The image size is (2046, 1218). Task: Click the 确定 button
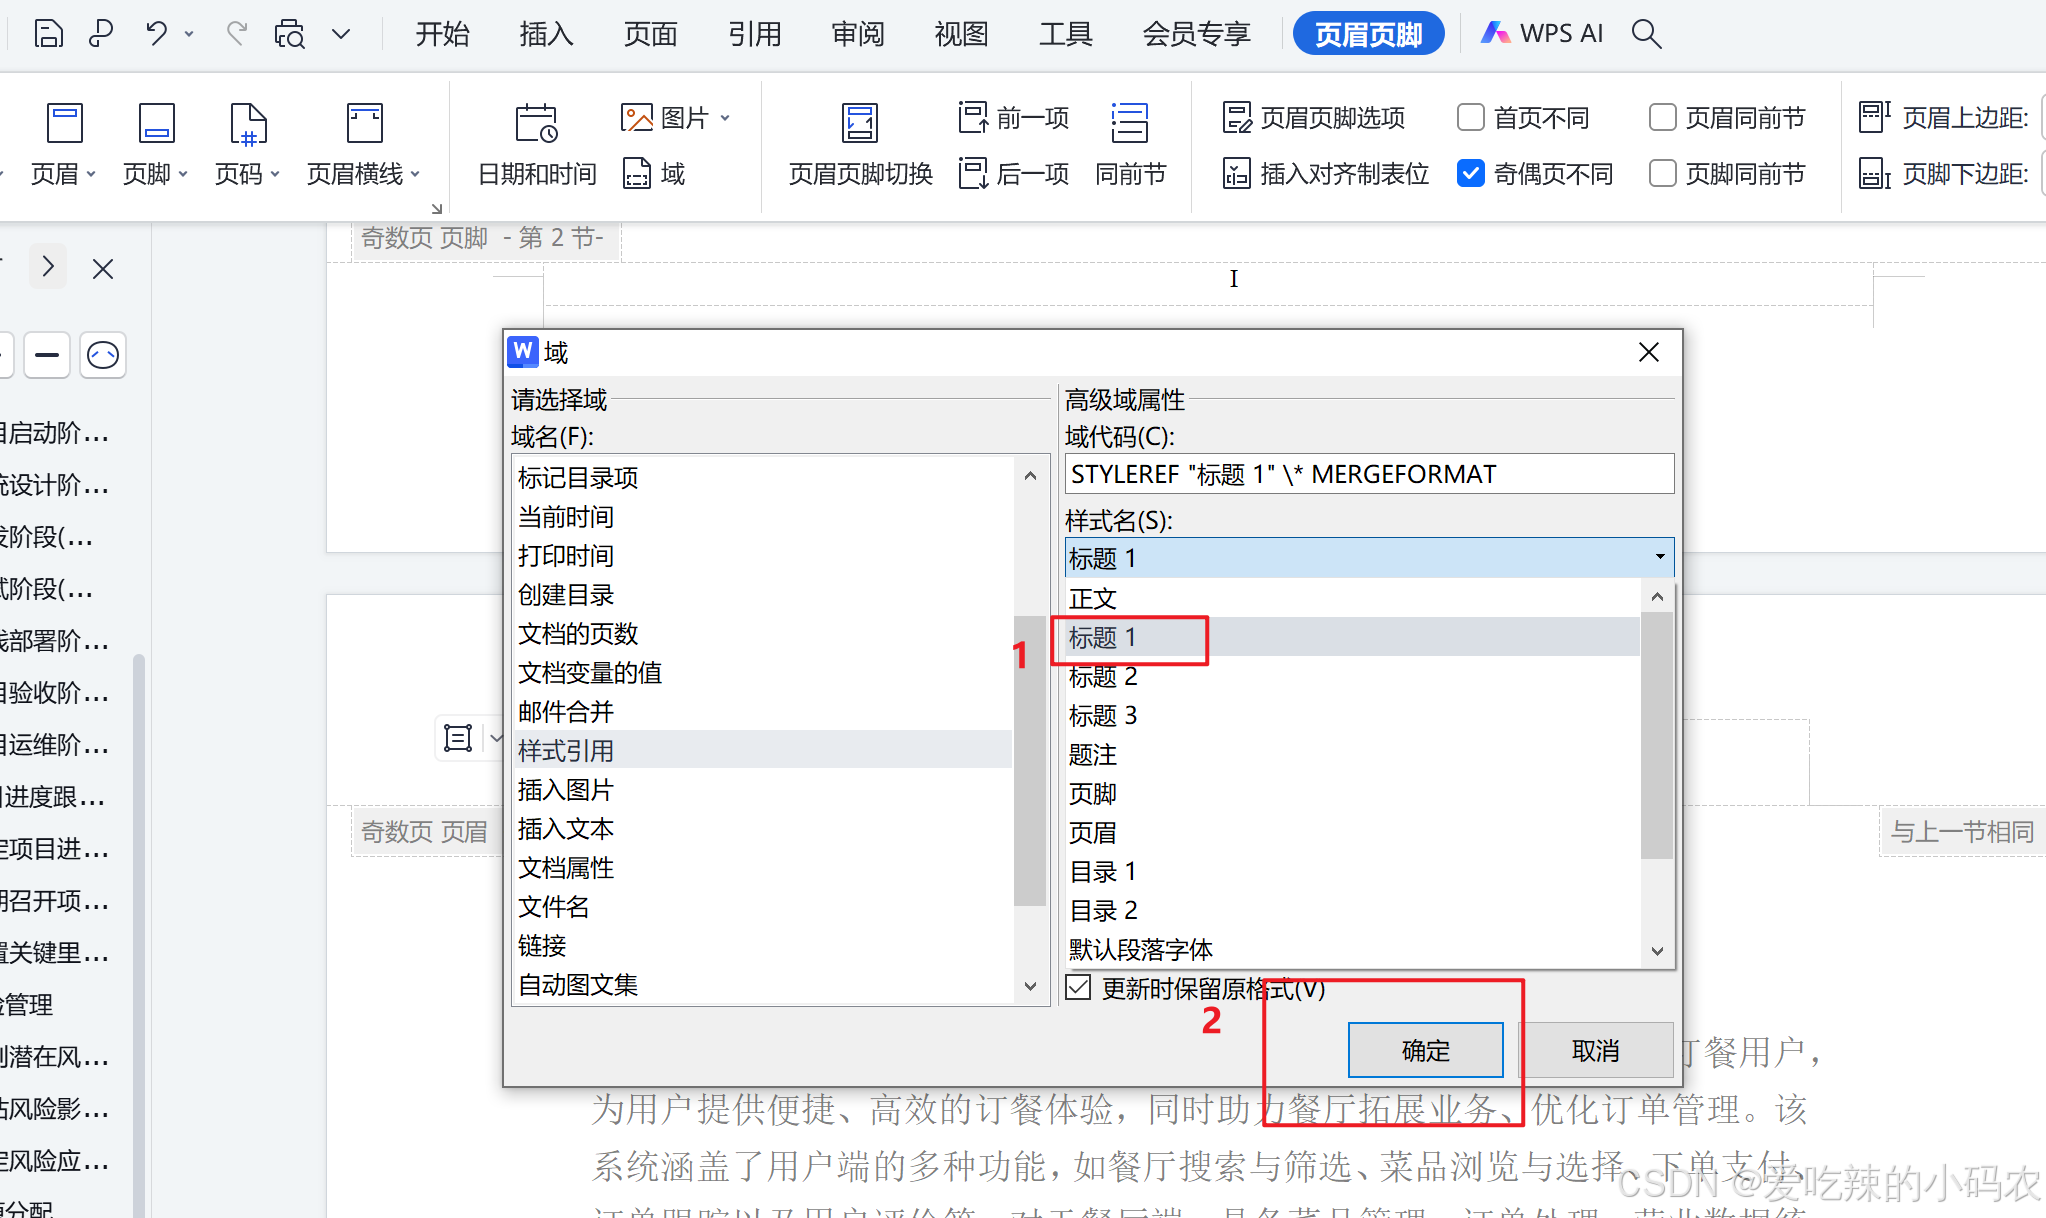1425,1050
